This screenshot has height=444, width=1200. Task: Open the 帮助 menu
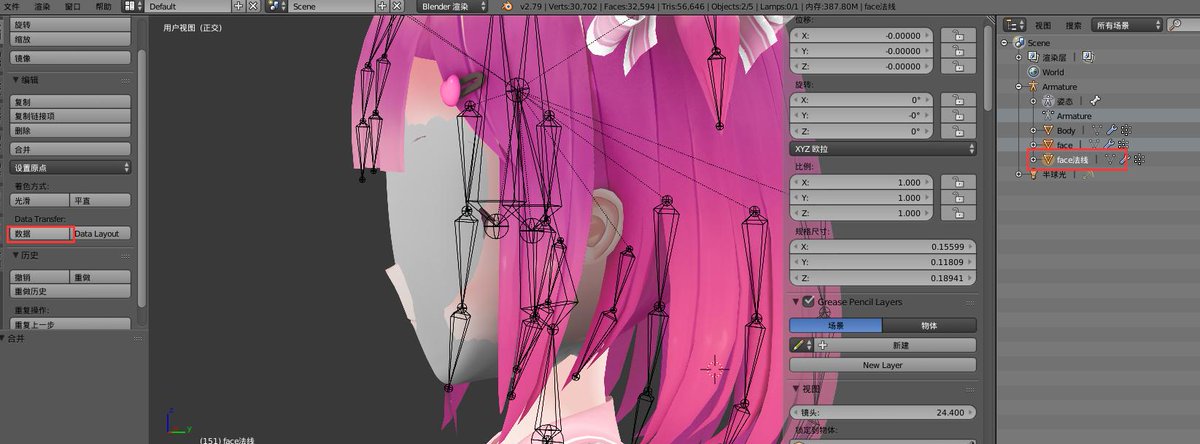(104, 6)
